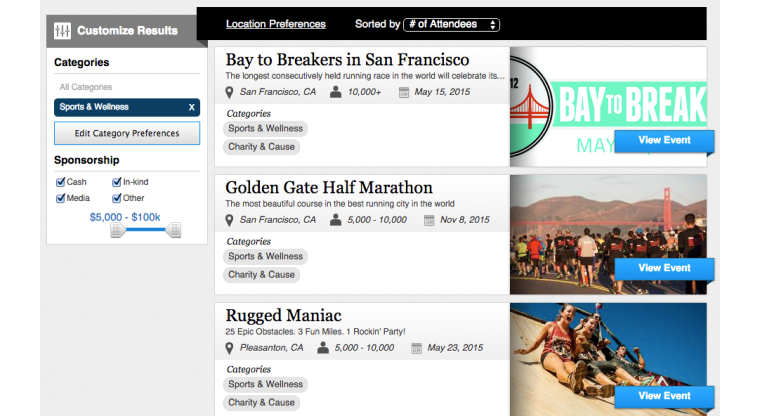Remove Sports & Wellness filter with X
This screenshot has width=760, height=416.
(x=191, y=107)
